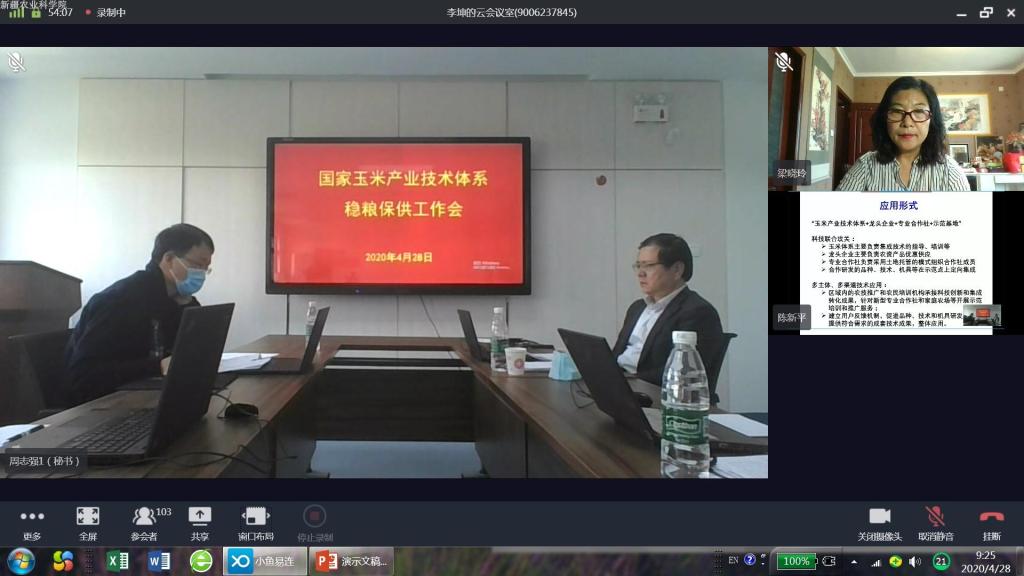Switch to the 小鱼易连 taskbar window
This screenshot has height=576, width=1024.
pos(266,561)
